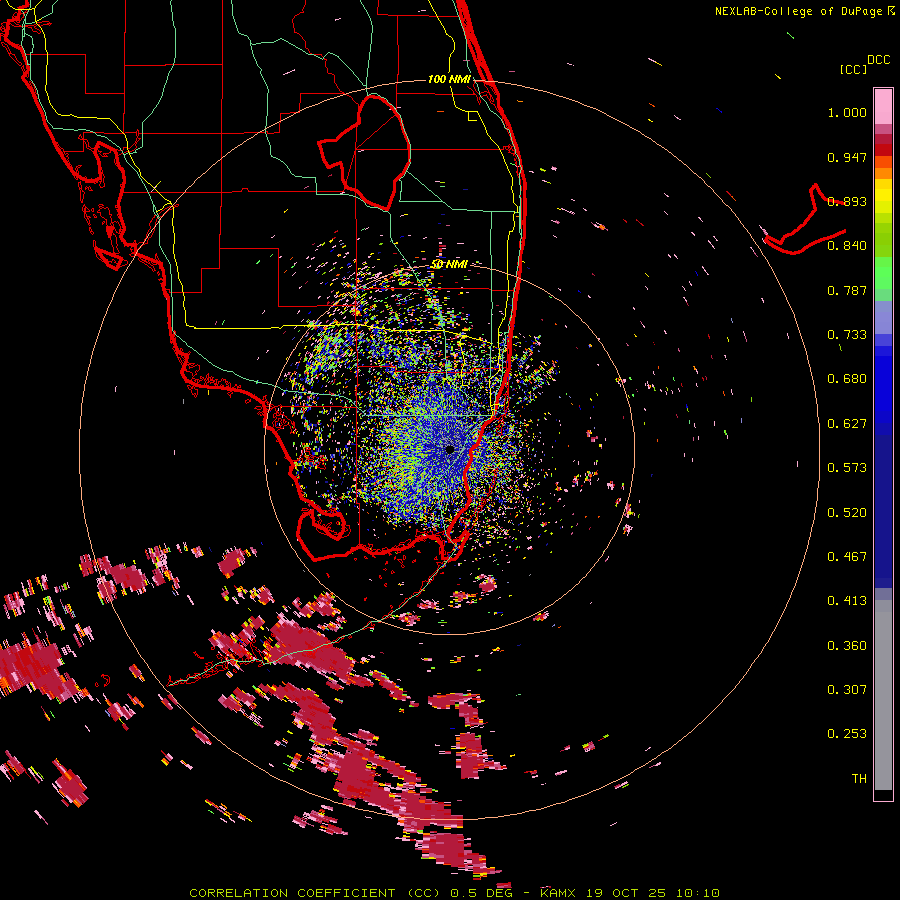This screenshot has height=900, width=900.
Task: Pick the gray lower segment of the color bar
Action: [x=883, y=695]
